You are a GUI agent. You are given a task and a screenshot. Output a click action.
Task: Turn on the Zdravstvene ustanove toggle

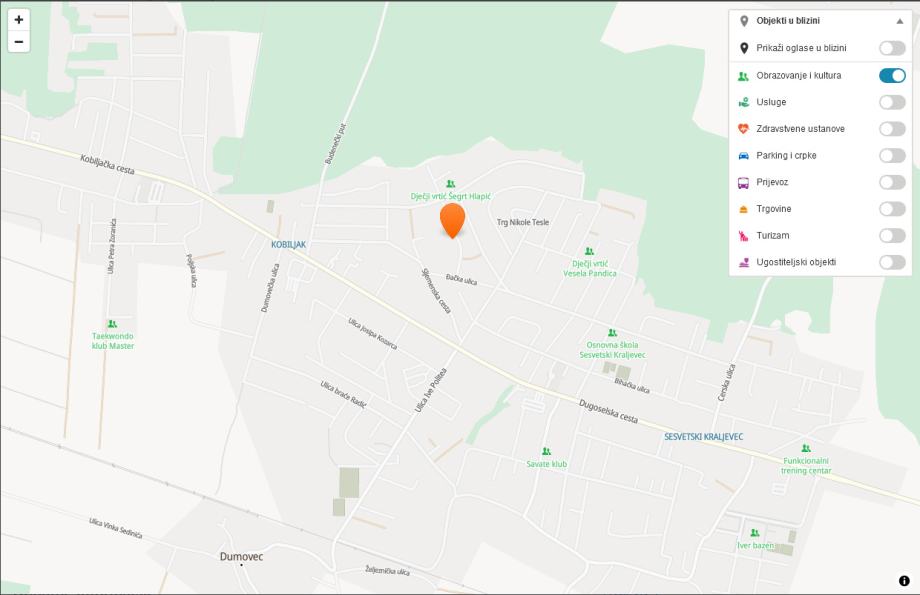(892, 129)
